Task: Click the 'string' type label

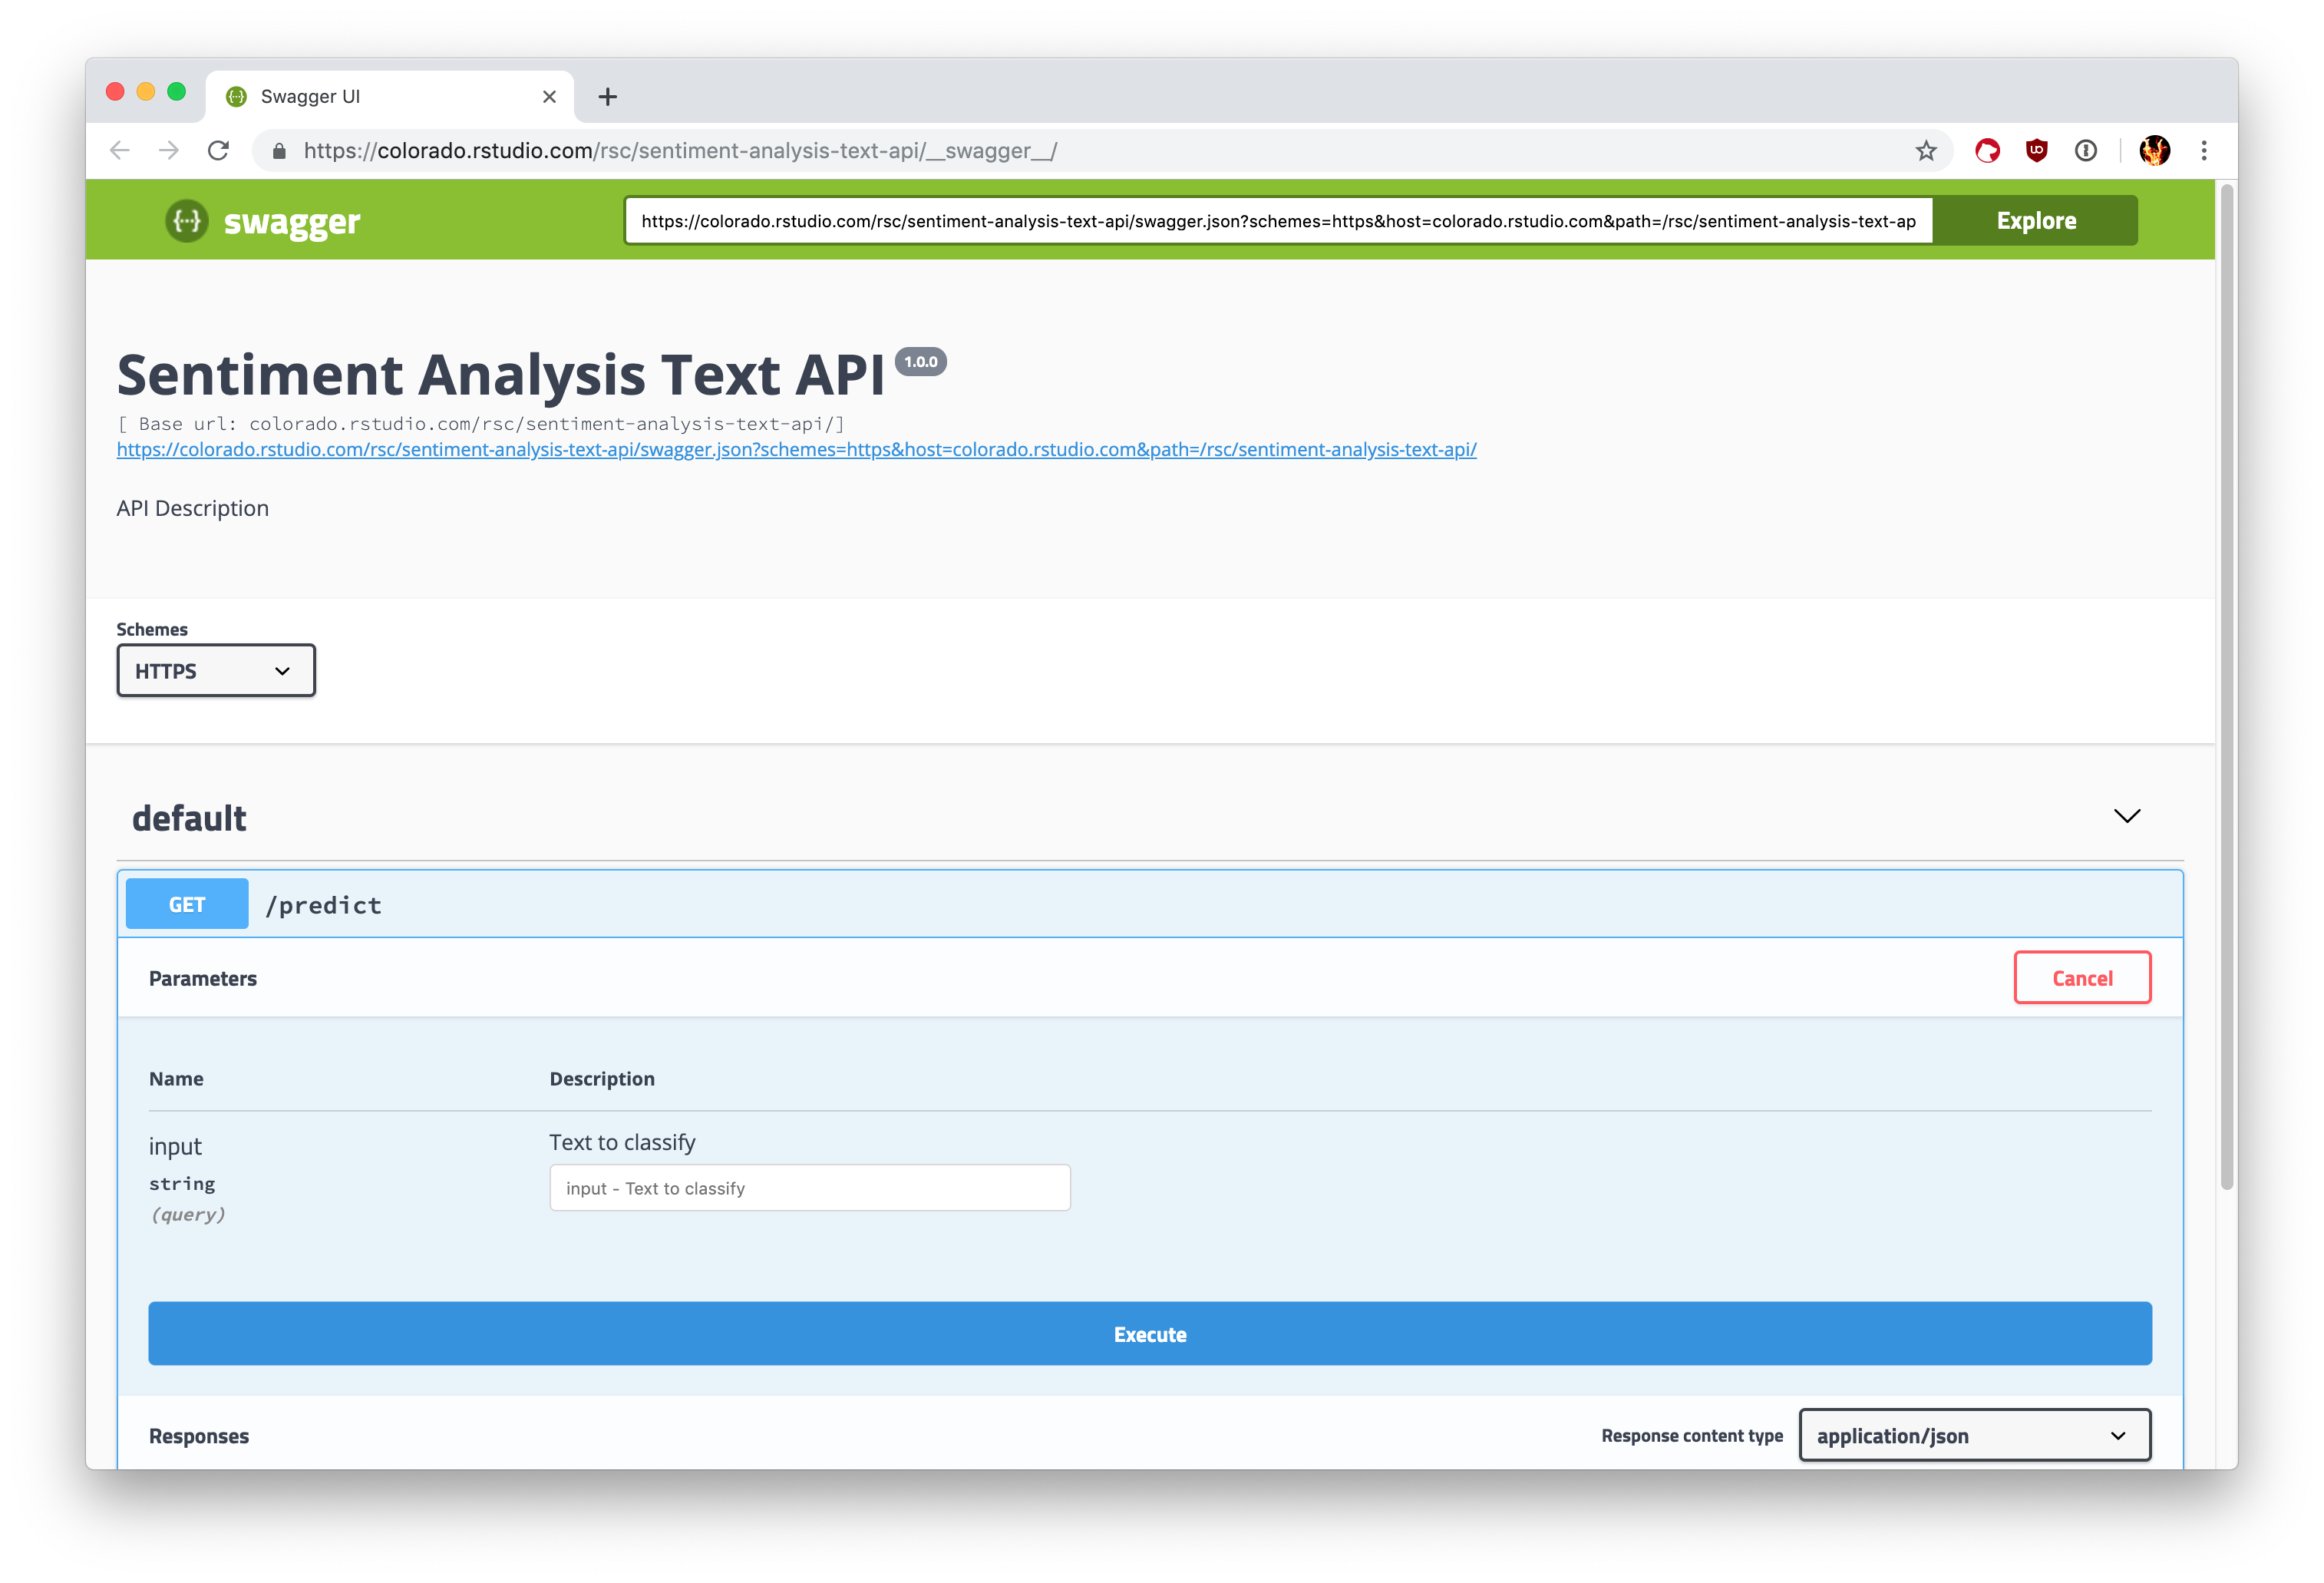Action: tap(182, 1183)
